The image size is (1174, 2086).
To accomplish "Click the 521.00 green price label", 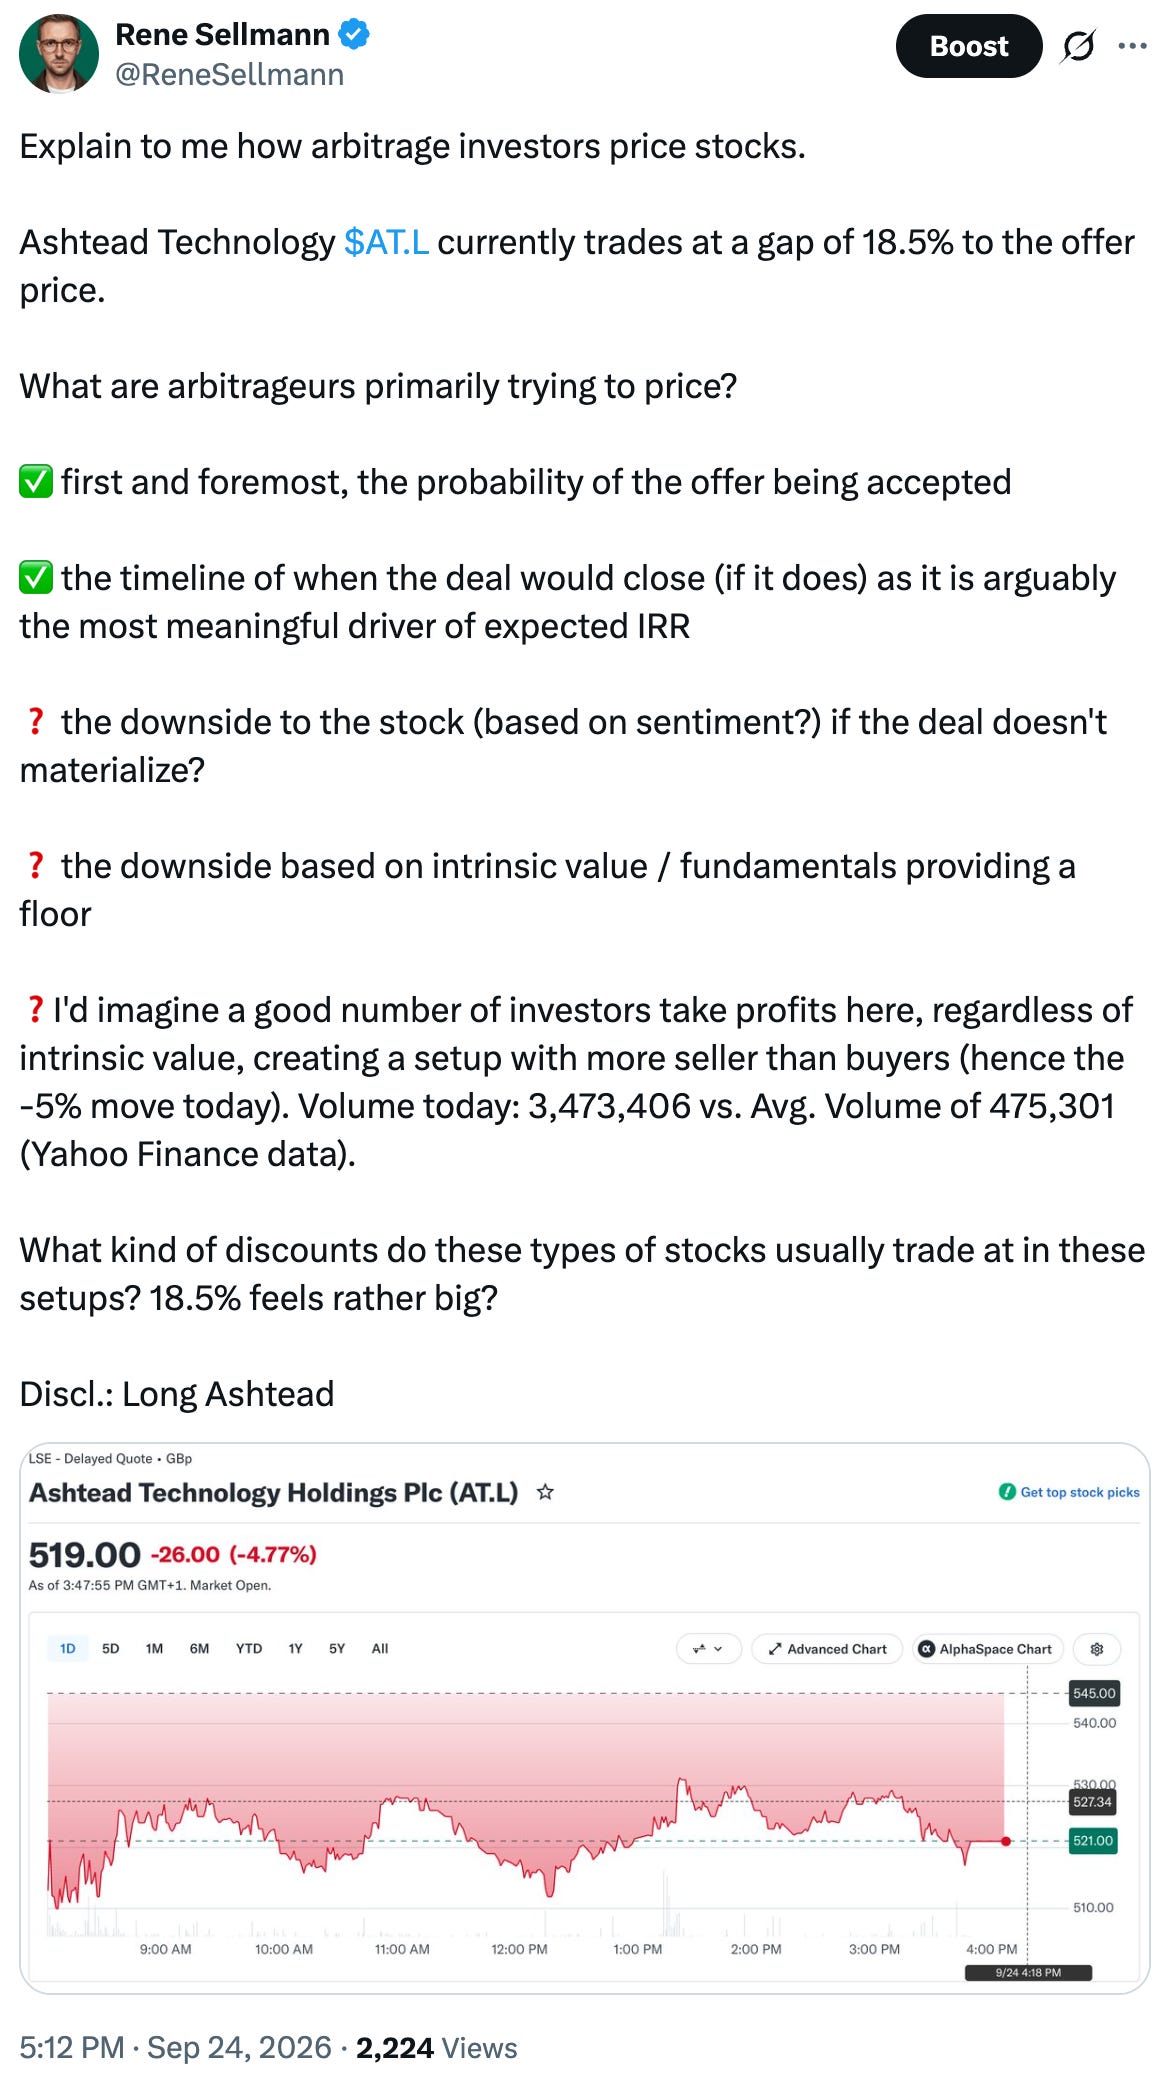I will pyautogui.click(x=1092, y=1841).
